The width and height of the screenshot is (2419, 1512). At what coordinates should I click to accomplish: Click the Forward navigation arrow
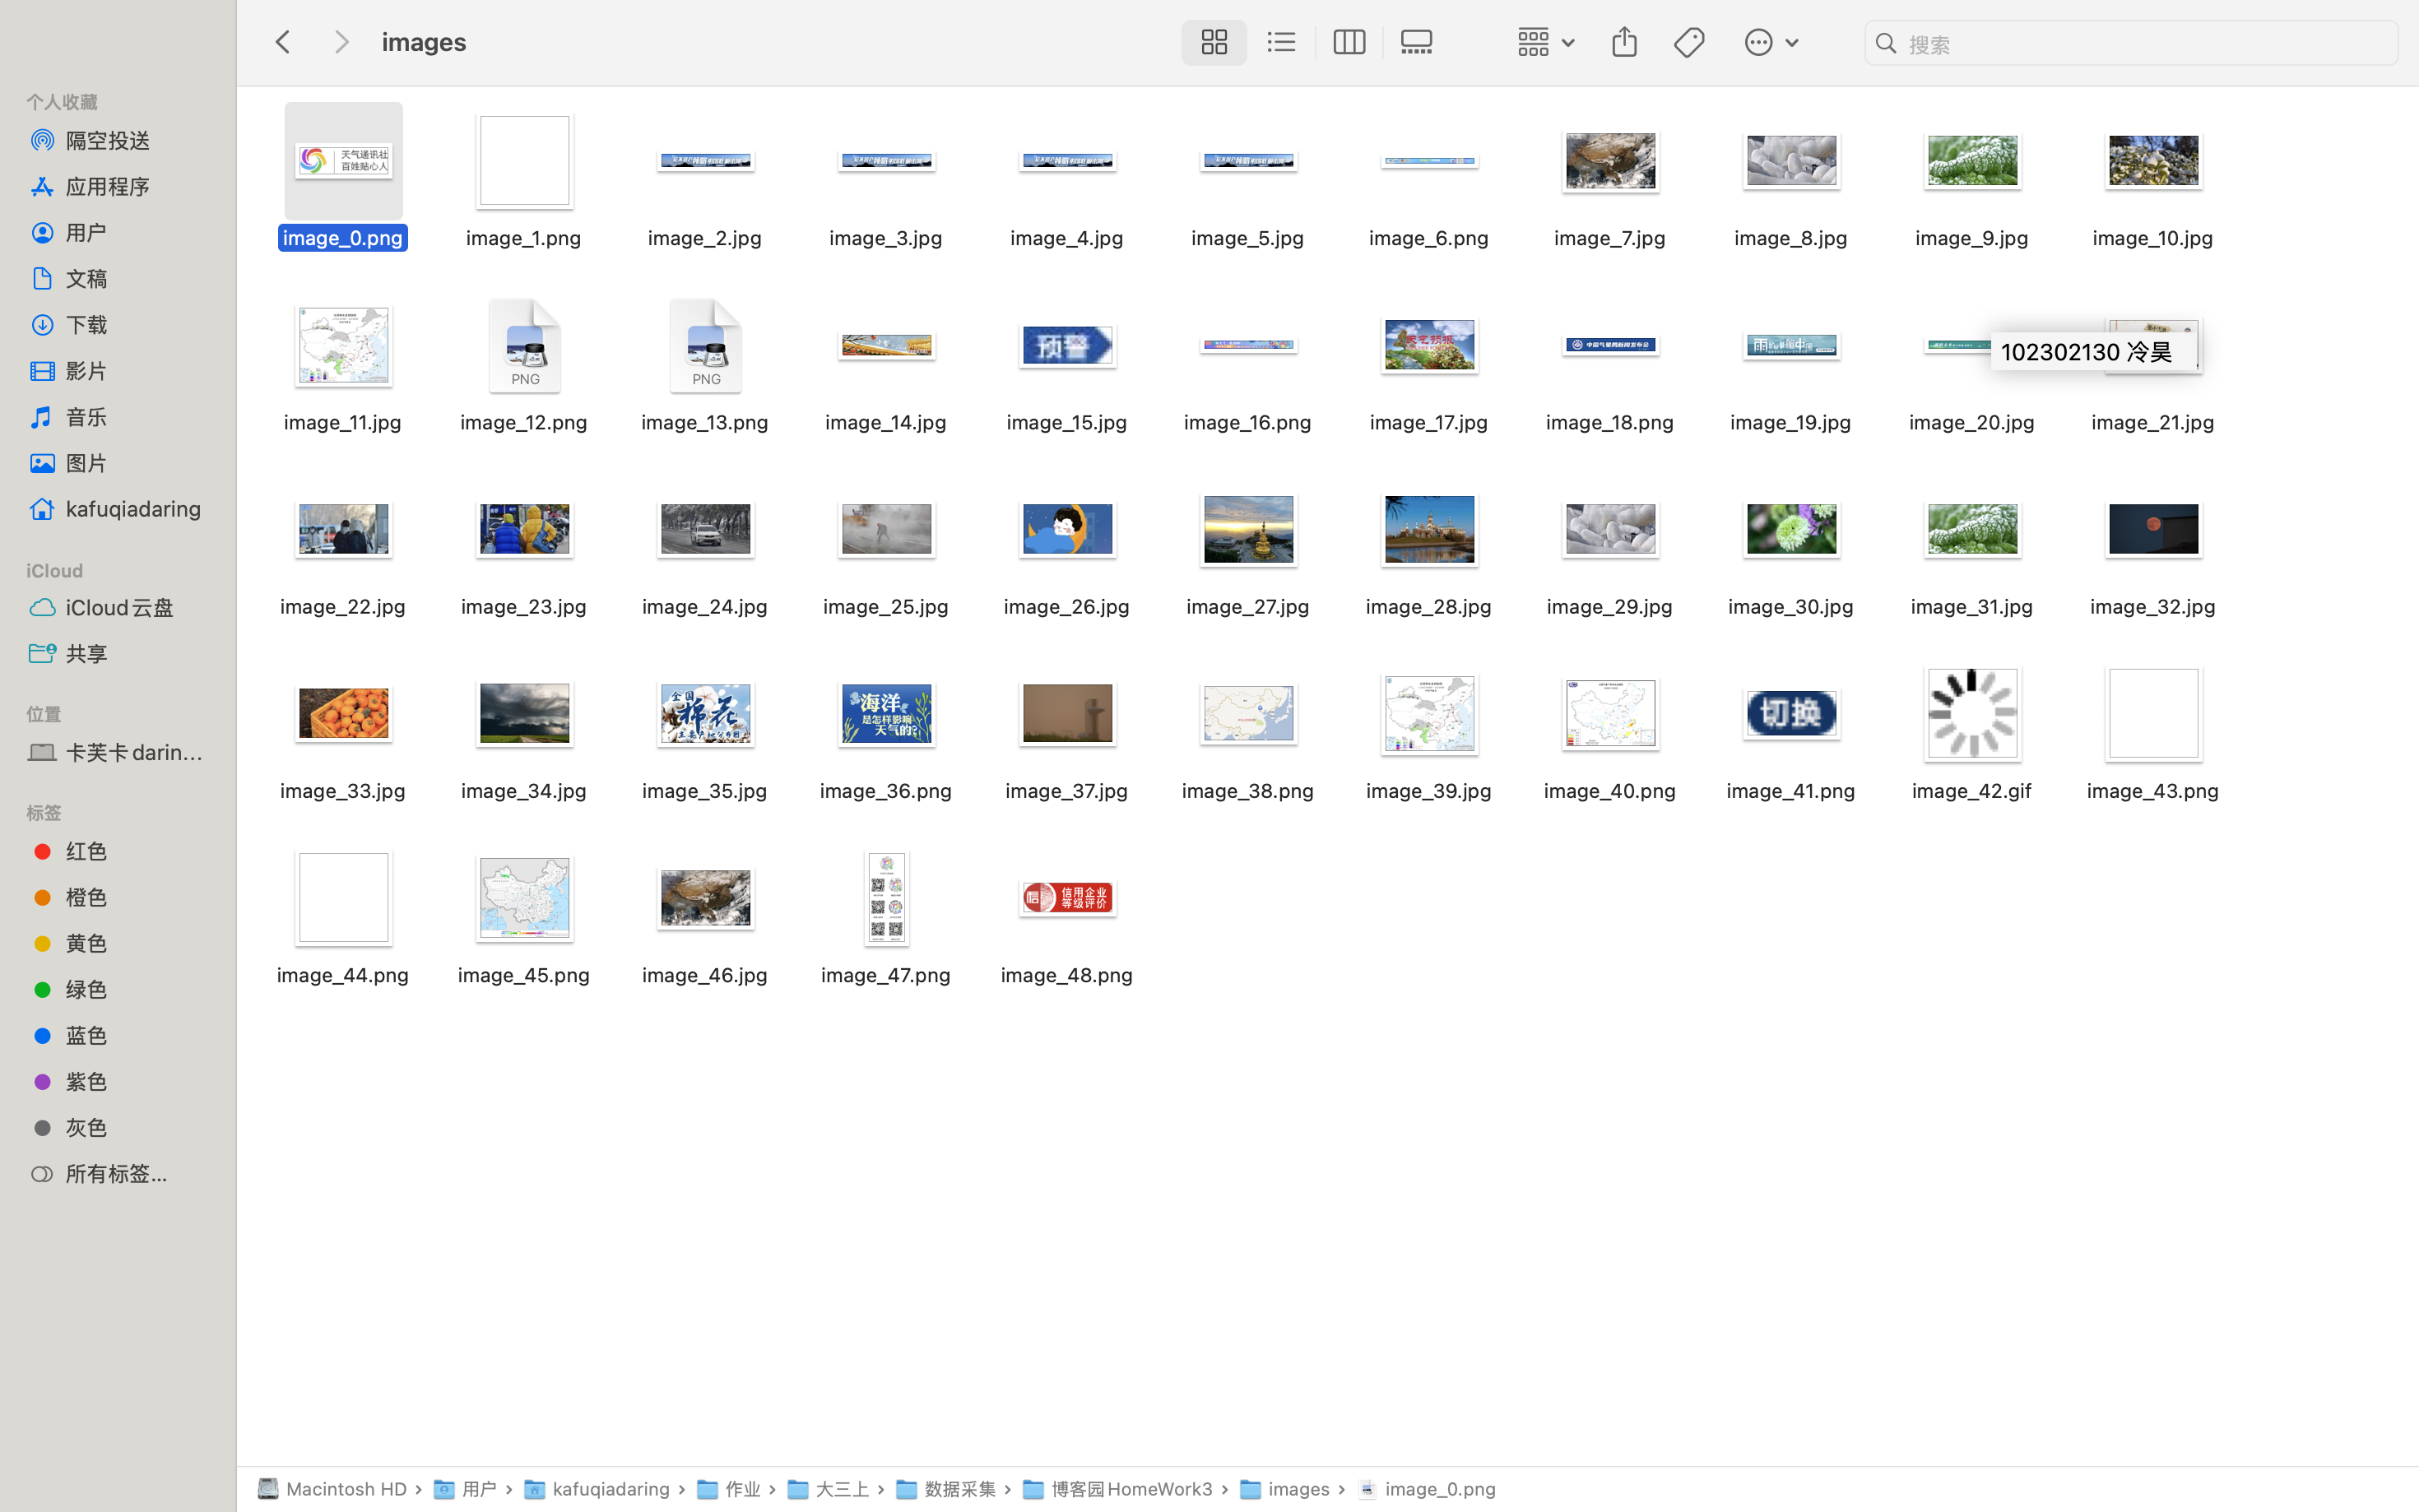(x=341, y=42)
